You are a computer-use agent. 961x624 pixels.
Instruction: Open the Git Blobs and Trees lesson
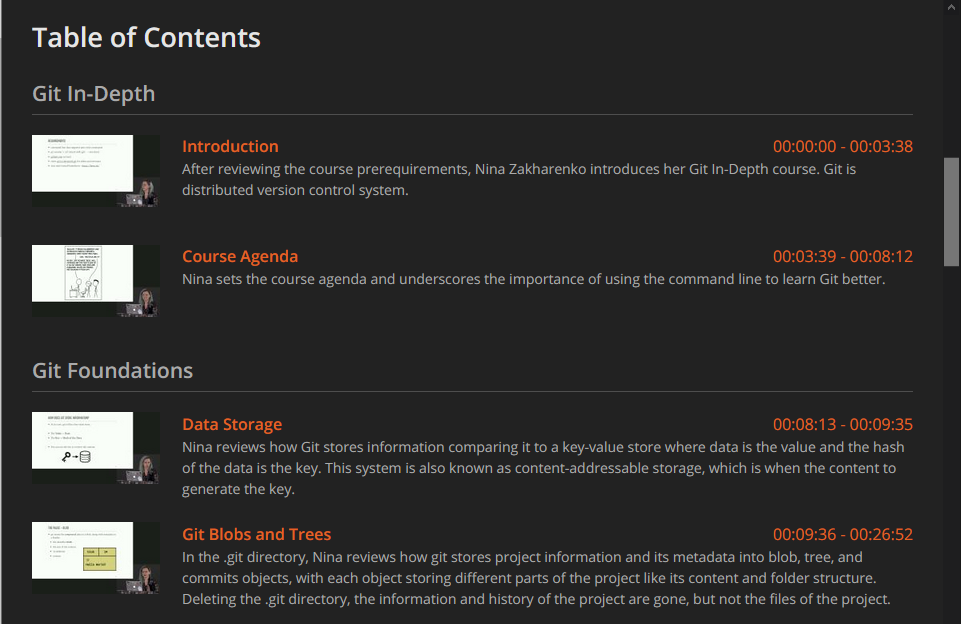click(257, 534)
